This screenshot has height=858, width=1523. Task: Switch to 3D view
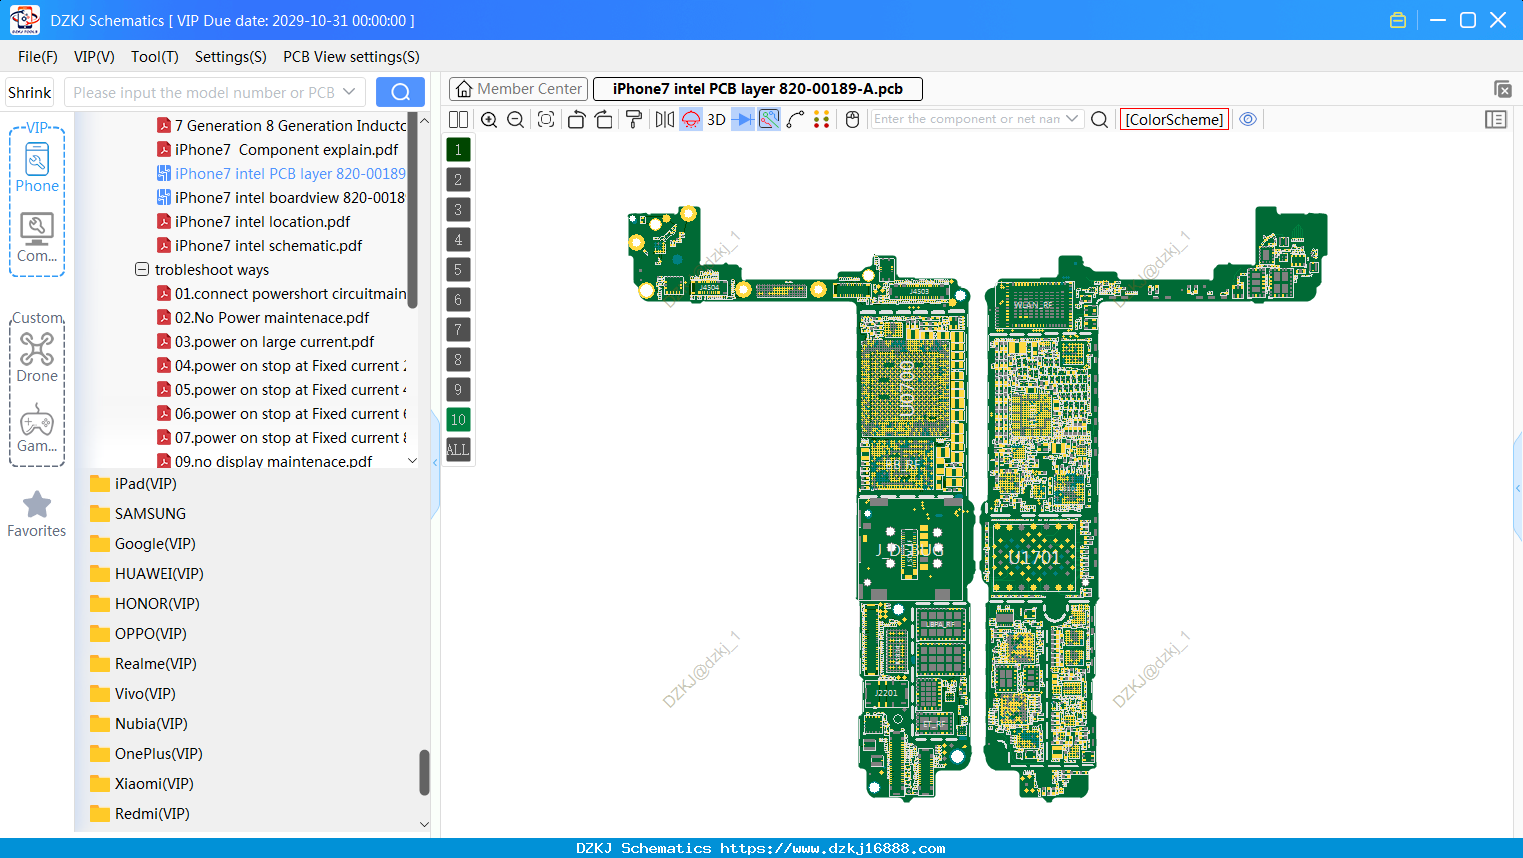pos(716,119)
